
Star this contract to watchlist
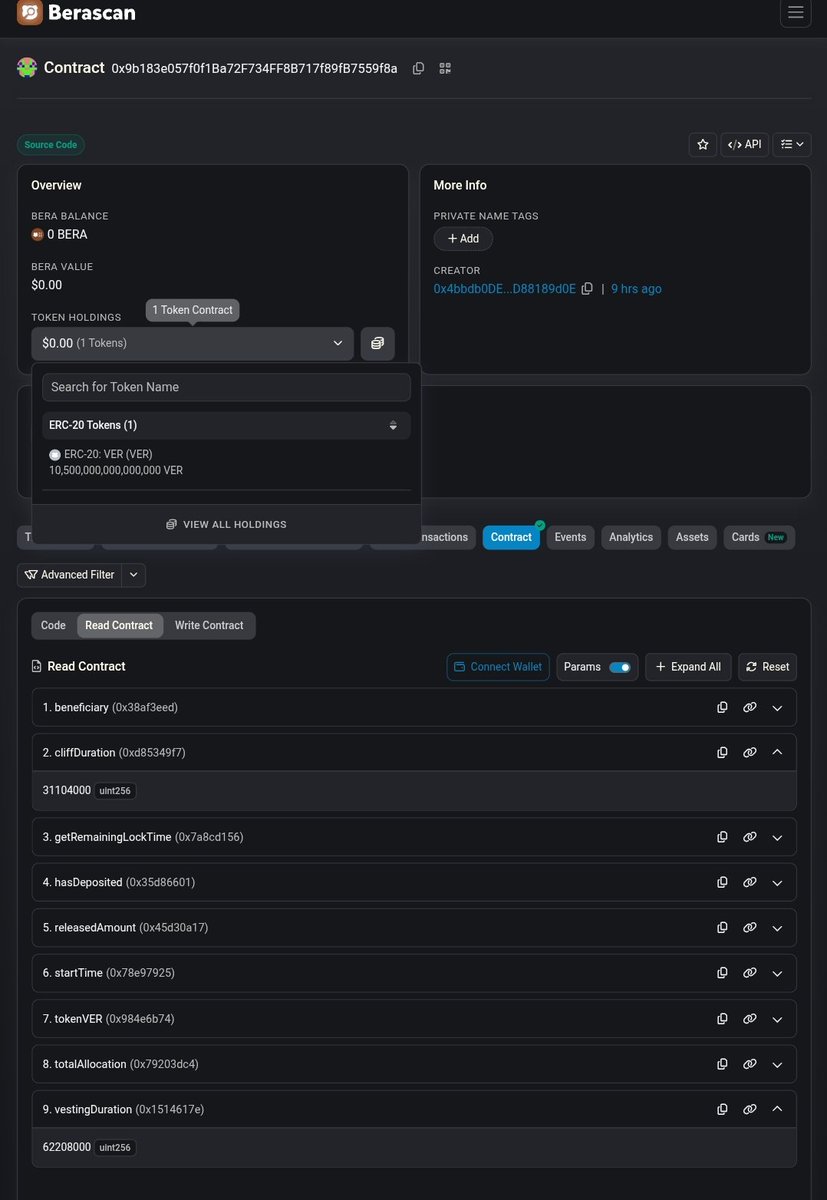[x=703, y=144]
